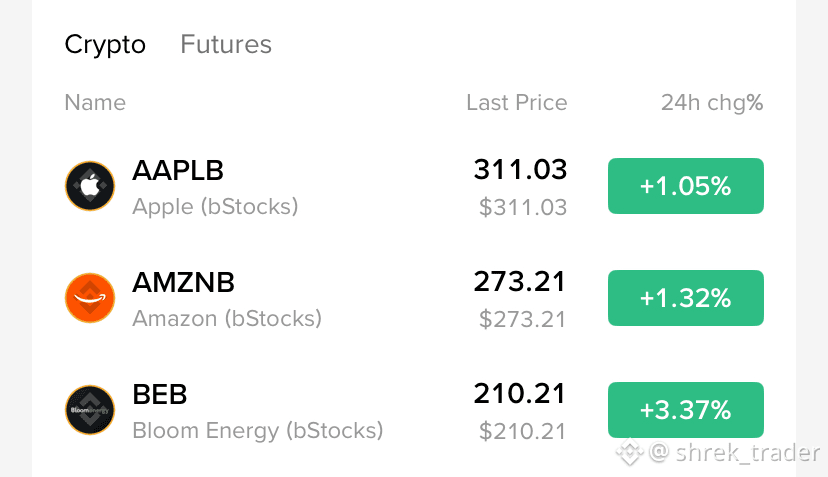Open the AMZNB Amazon token icon
The width and height of the screenshot is (828, 477).
click(90, 298)
